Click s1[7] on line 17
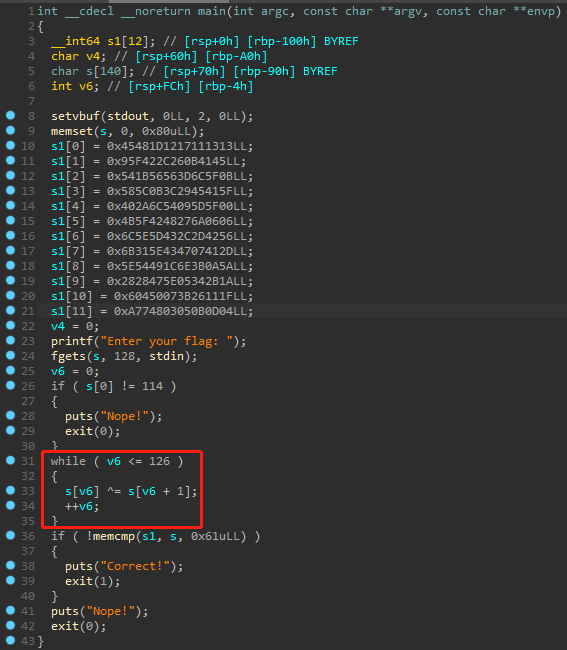 [x=68, y=251]
